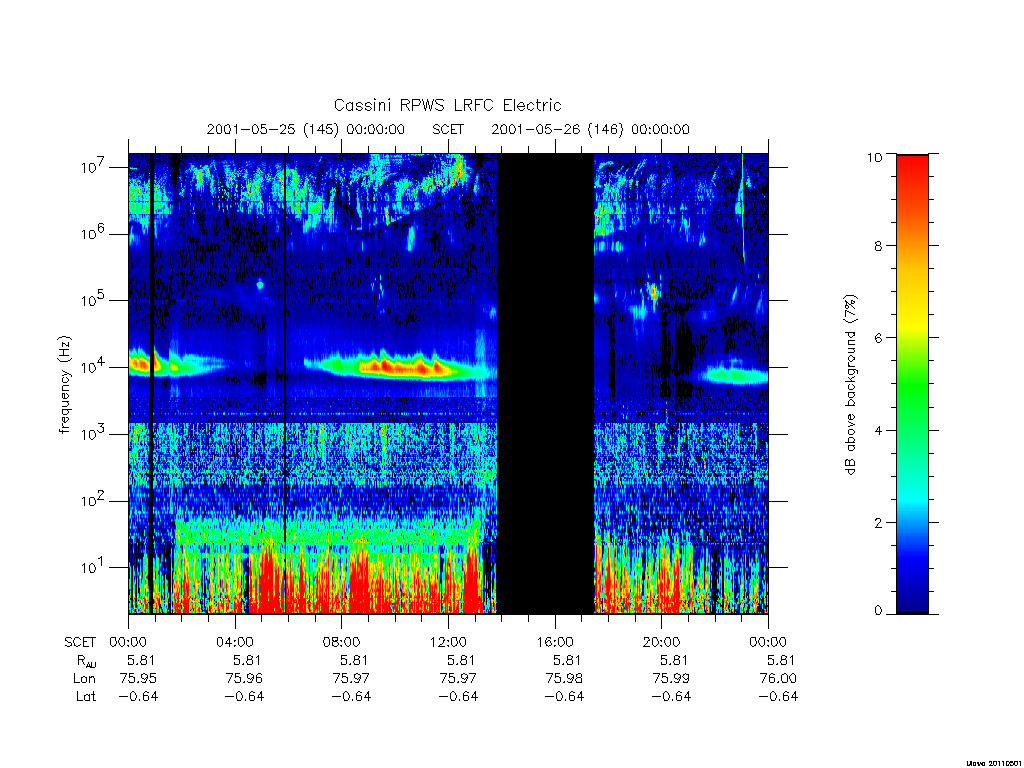
Task: Click the 'dB above background (7%)' label
Action: pyautogui.click(x=850, y=385)
